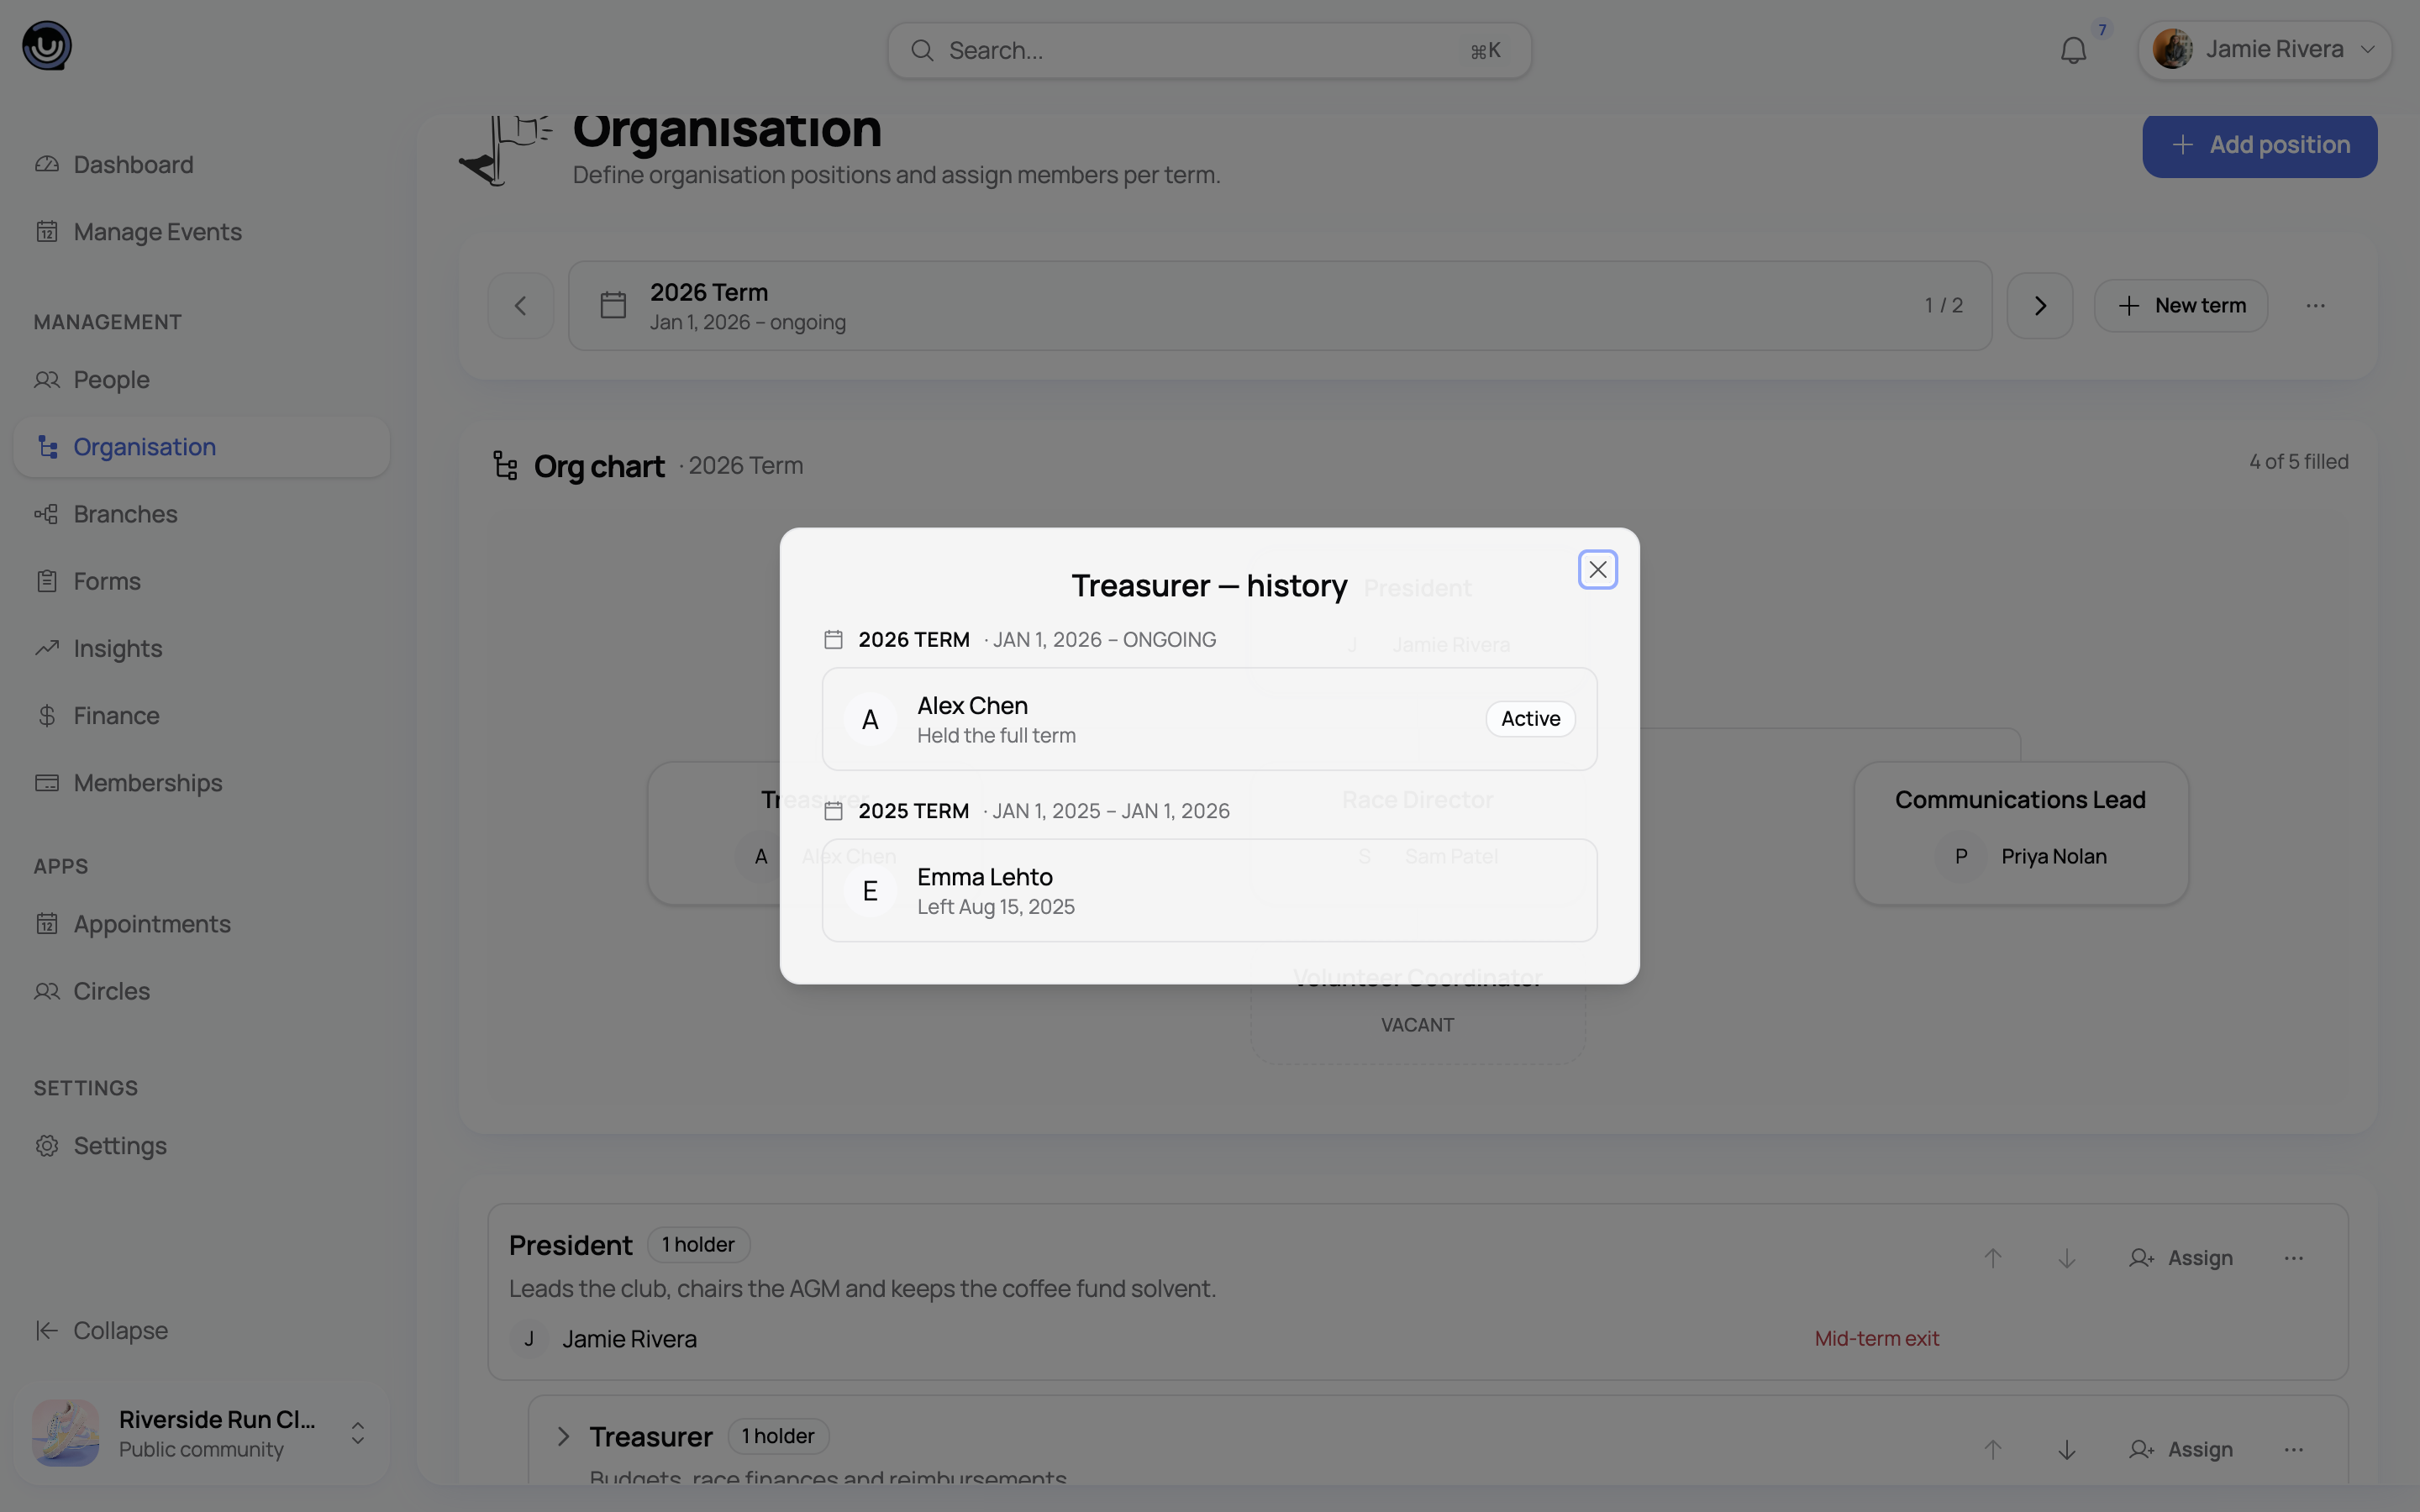
Task: Open the 2026 Term selector
Action: 1280,306
